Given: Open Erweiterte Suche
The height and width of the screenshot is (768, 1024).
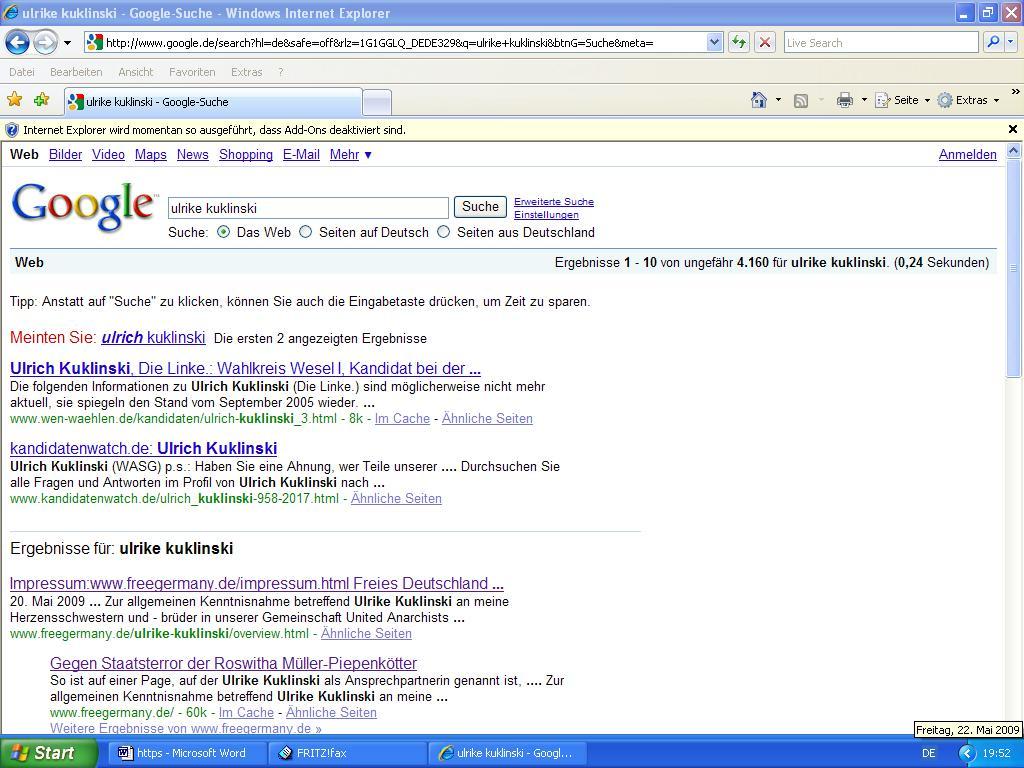Looking at the screenshot, I should click(x=554, y=202).
